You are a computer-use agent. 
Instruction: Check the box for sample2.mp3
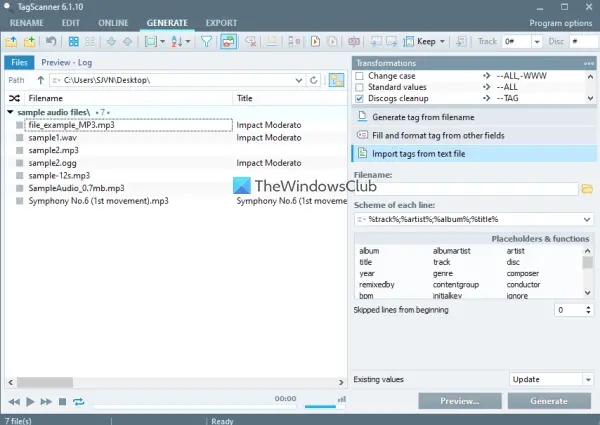pos(19,150)
